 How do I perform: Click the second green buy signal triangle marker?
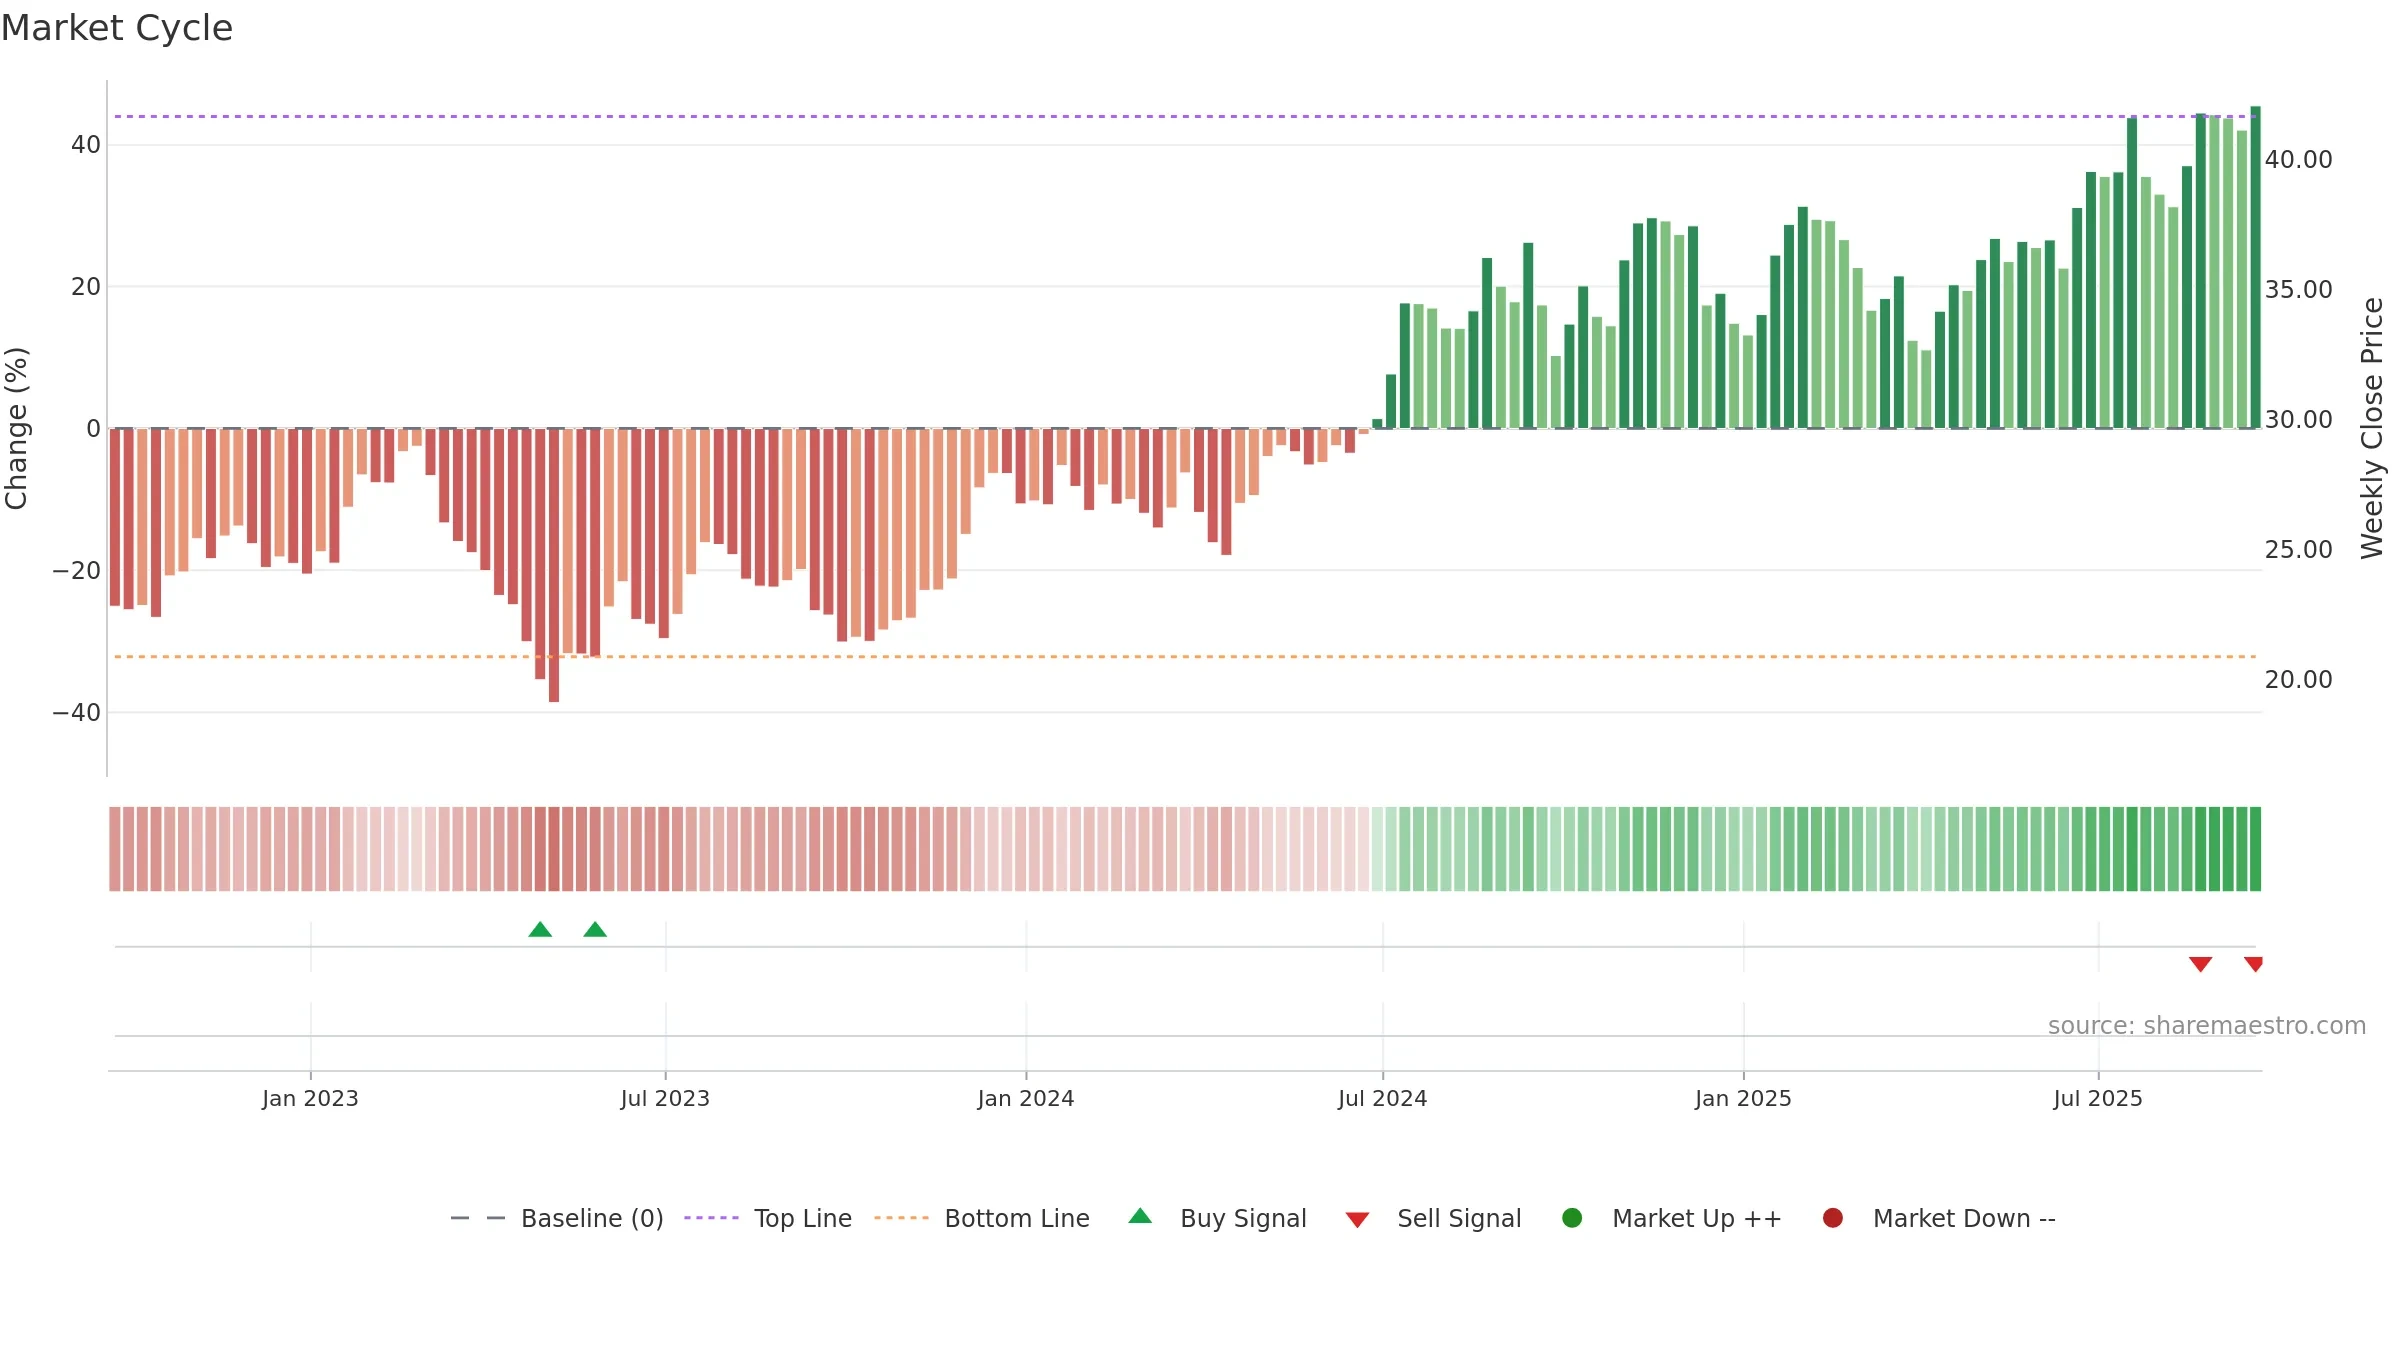595,930
